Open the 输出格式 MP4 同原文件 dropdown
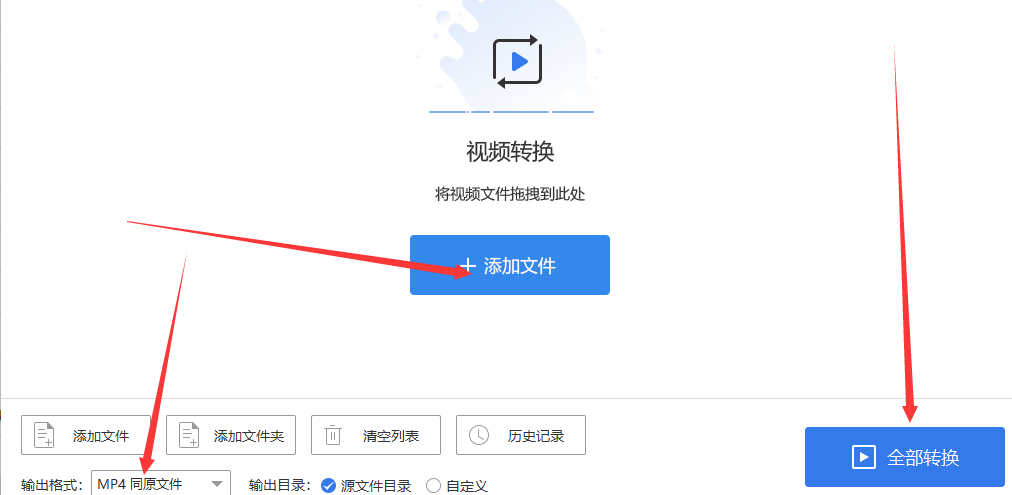 coord(161,484)
